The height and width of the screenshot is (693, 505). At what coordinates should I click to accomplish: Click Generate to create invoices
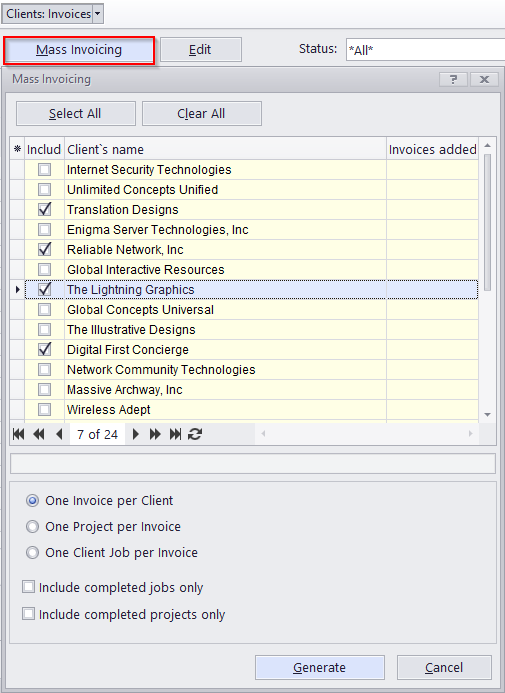(x=319, y=667)
